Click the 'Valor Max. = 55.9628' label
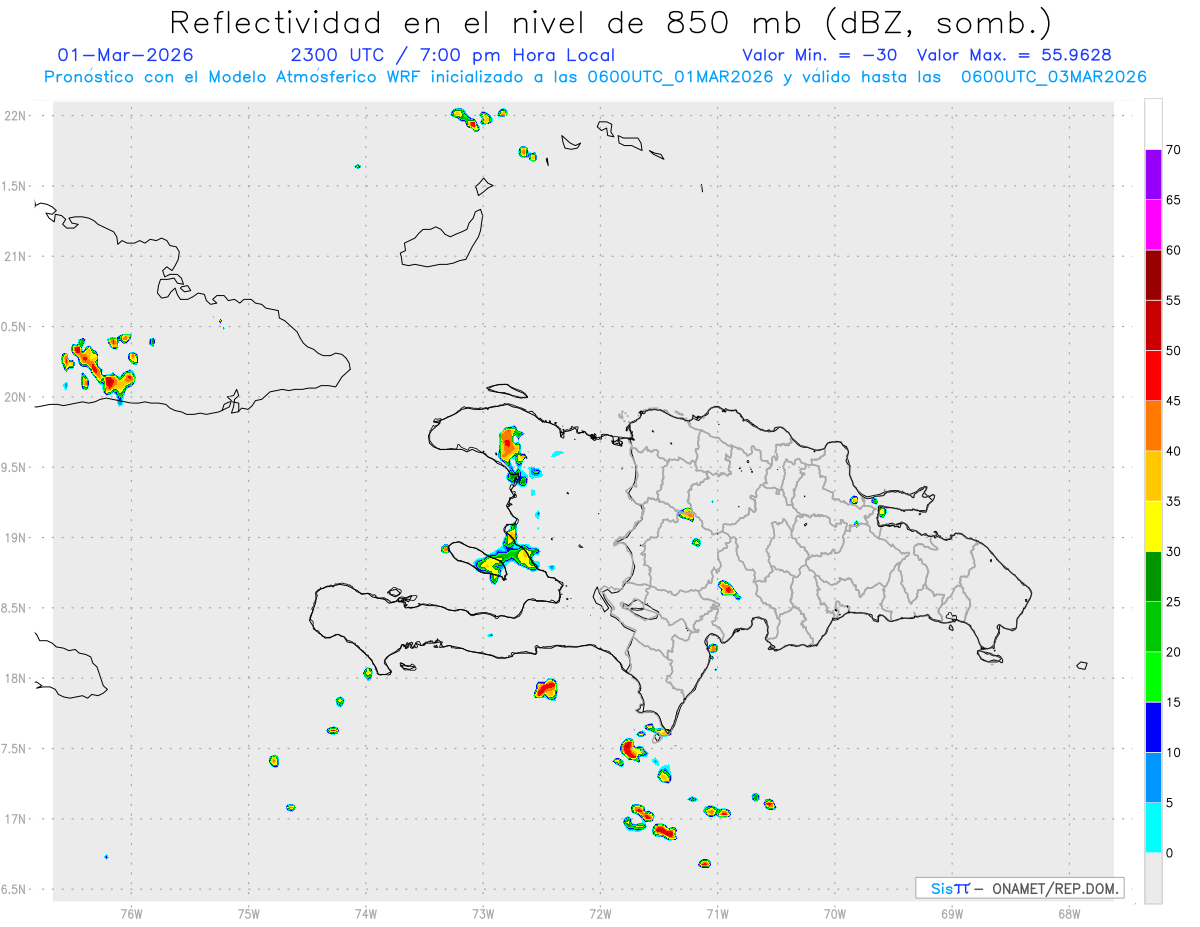The image size is (1200, 927). 1014,55
